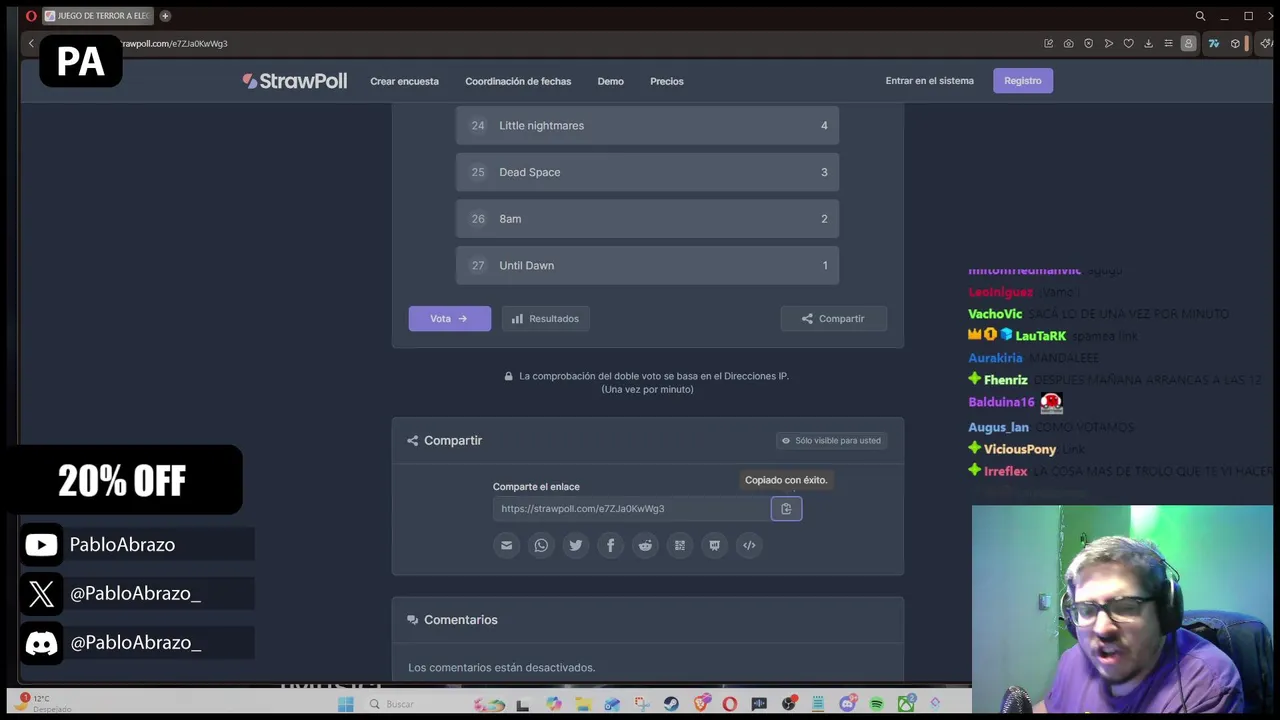Click Entrar en el sistema link
Image resolution: width=1280 pixels, height=720 pixels.
pyautogui.click(x=929, y=81)
